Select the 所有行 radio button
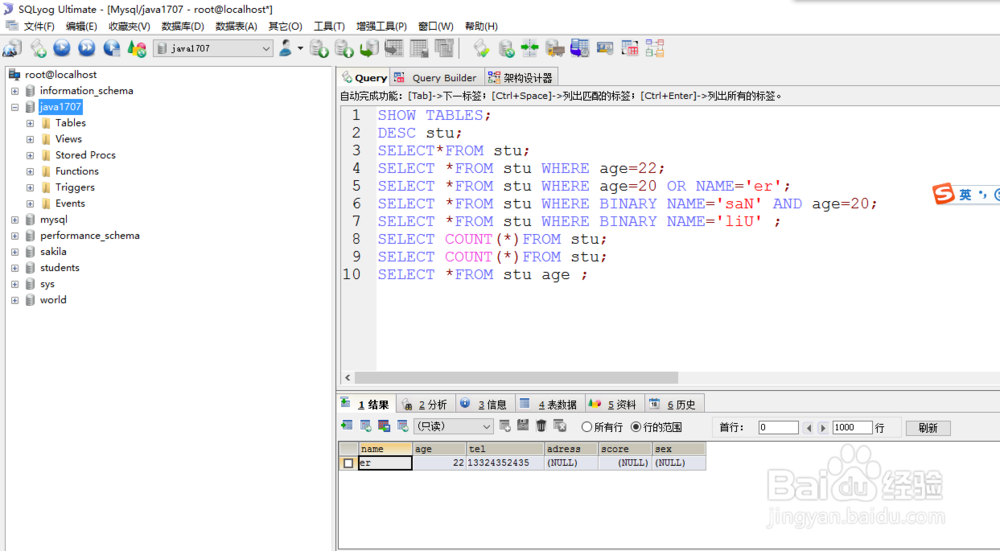The width and height of the screenshot is (1000, 551). [x=587, y=427]
